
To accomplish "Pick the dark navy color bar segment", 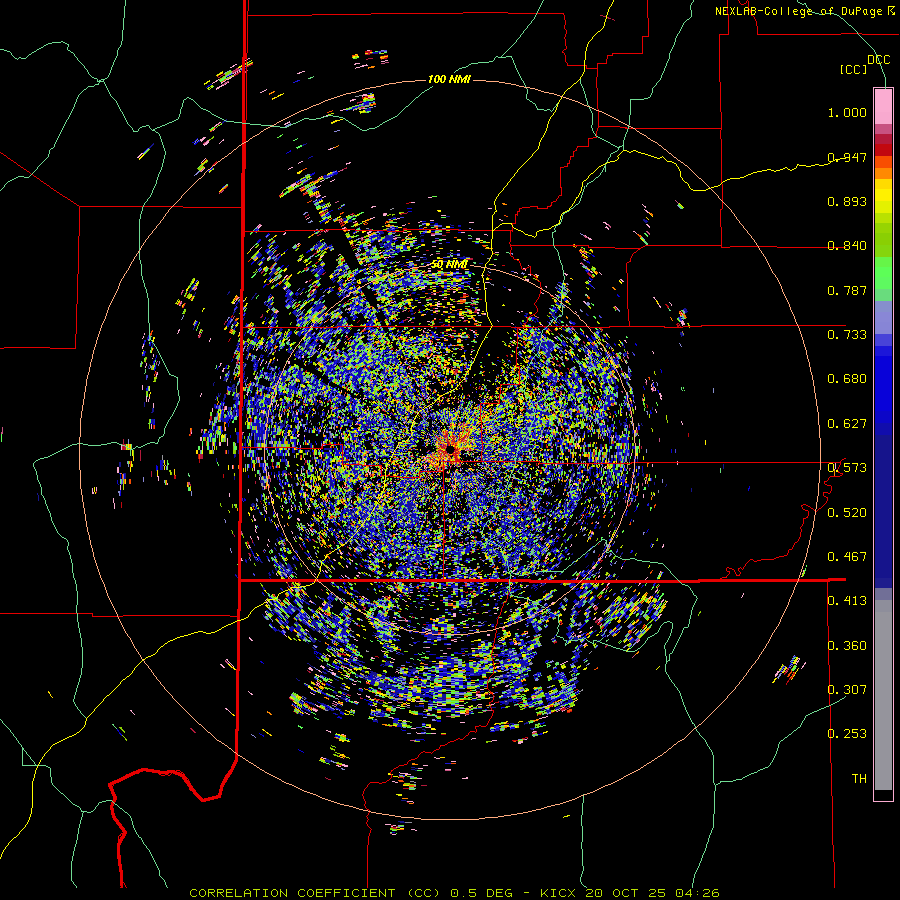I will coord(883,511).
